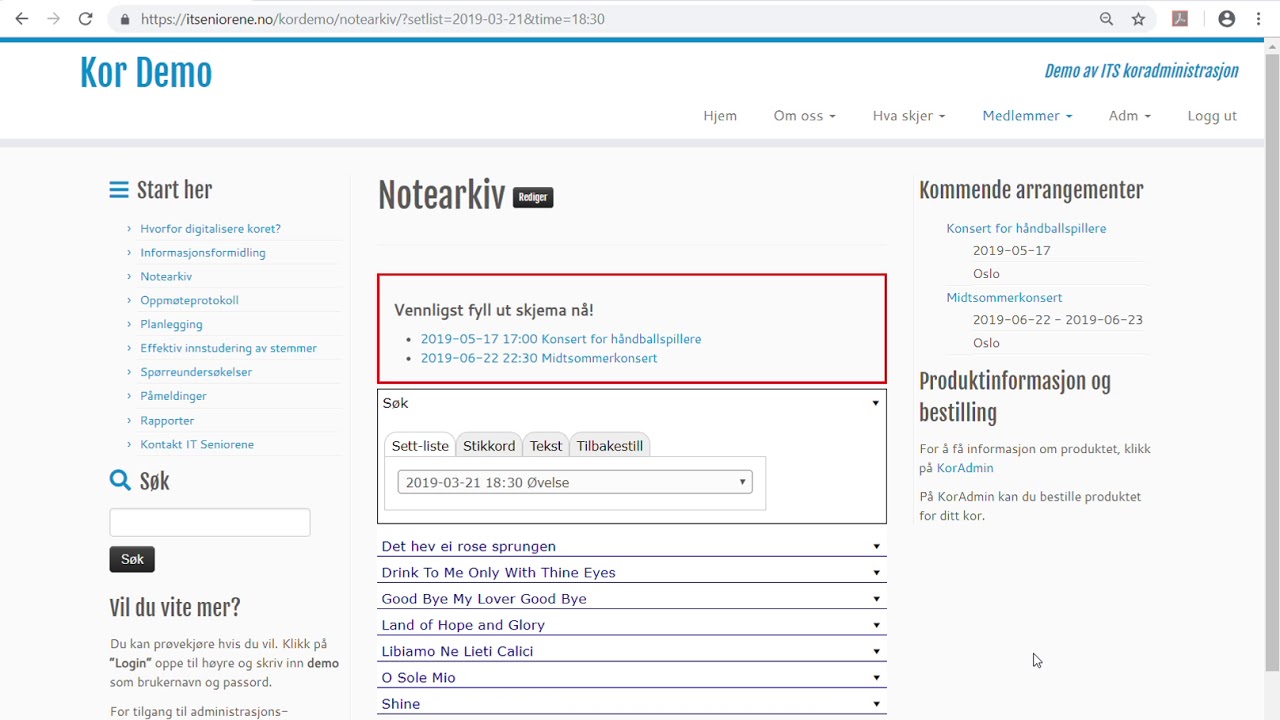Click the address bar URL field
The image size is (1280, 720).
600,19
